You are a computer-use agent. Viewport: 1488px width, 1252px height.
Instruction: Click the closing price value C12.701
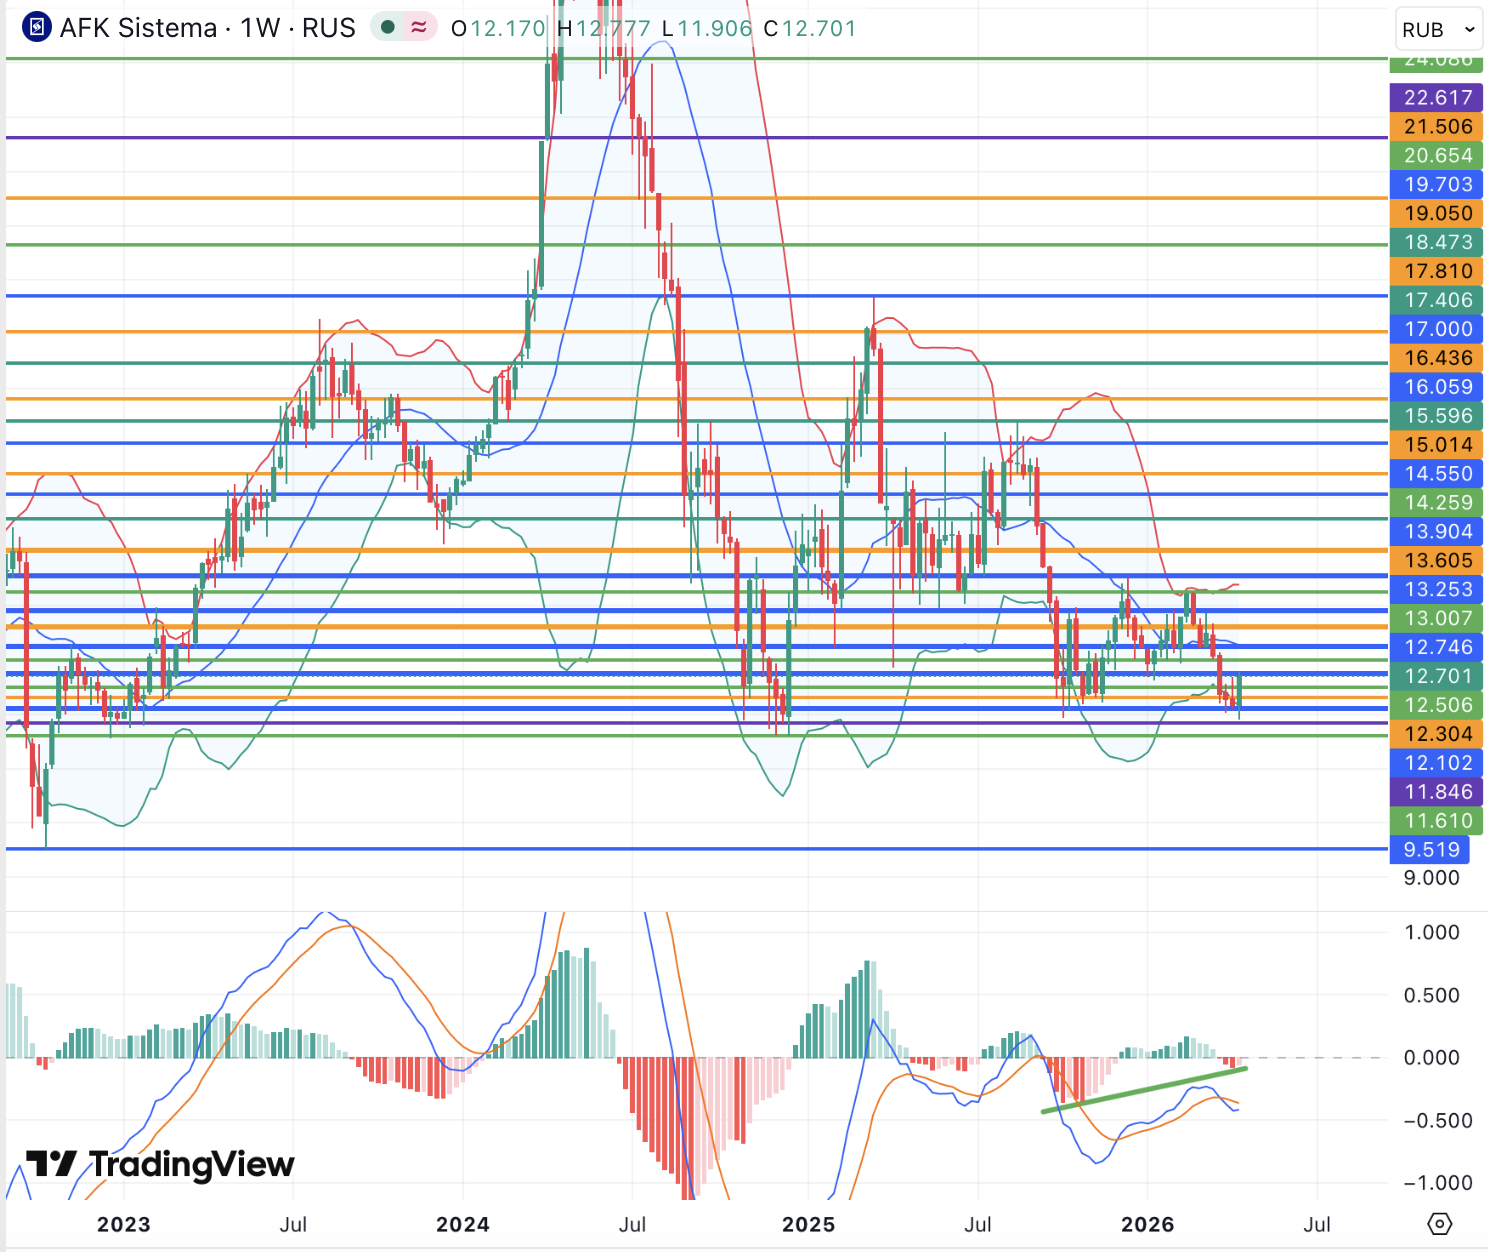810,28
